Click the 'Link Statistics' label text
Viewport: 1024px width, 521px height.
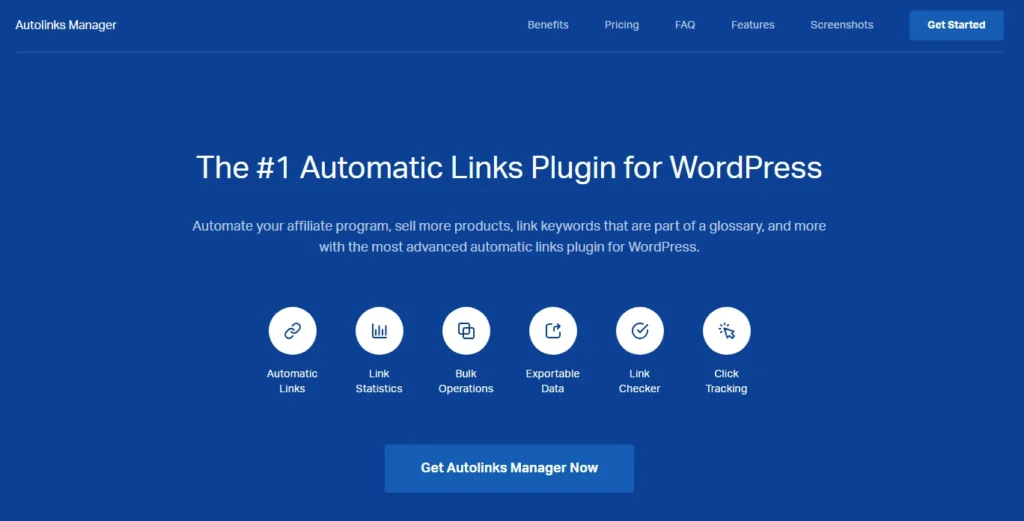coord(379,381)
